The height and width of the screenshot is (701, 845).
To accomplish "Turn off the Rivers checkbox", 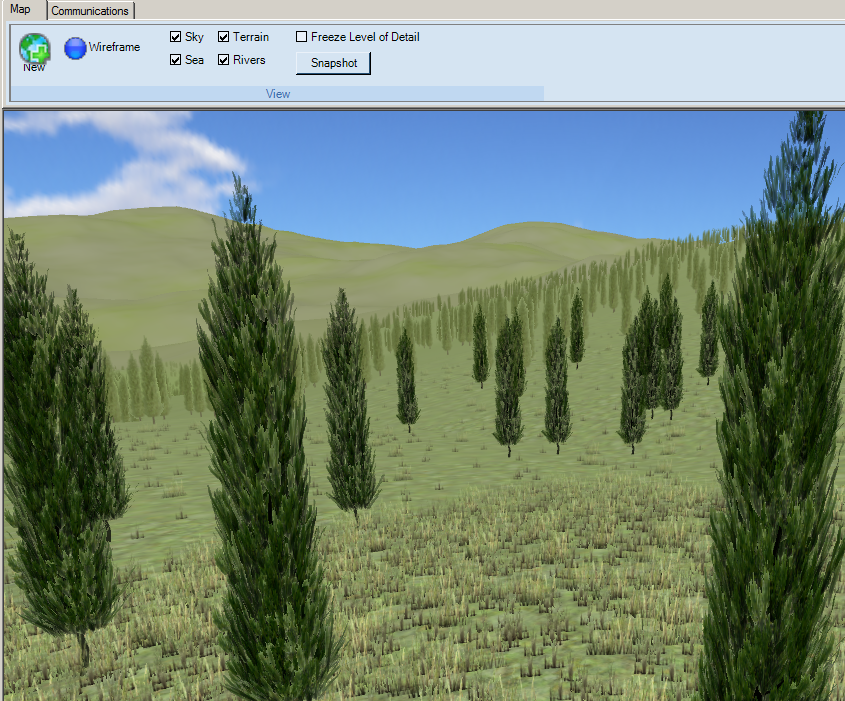I will 224,60.
